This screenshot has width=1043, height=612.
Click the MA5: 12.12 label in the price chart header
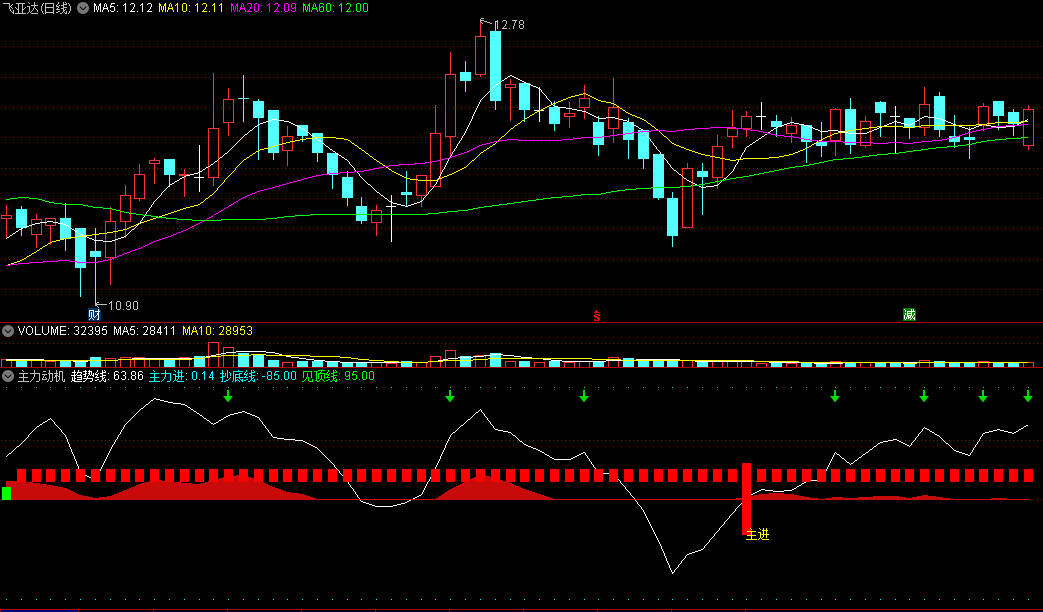pos(123,9)
